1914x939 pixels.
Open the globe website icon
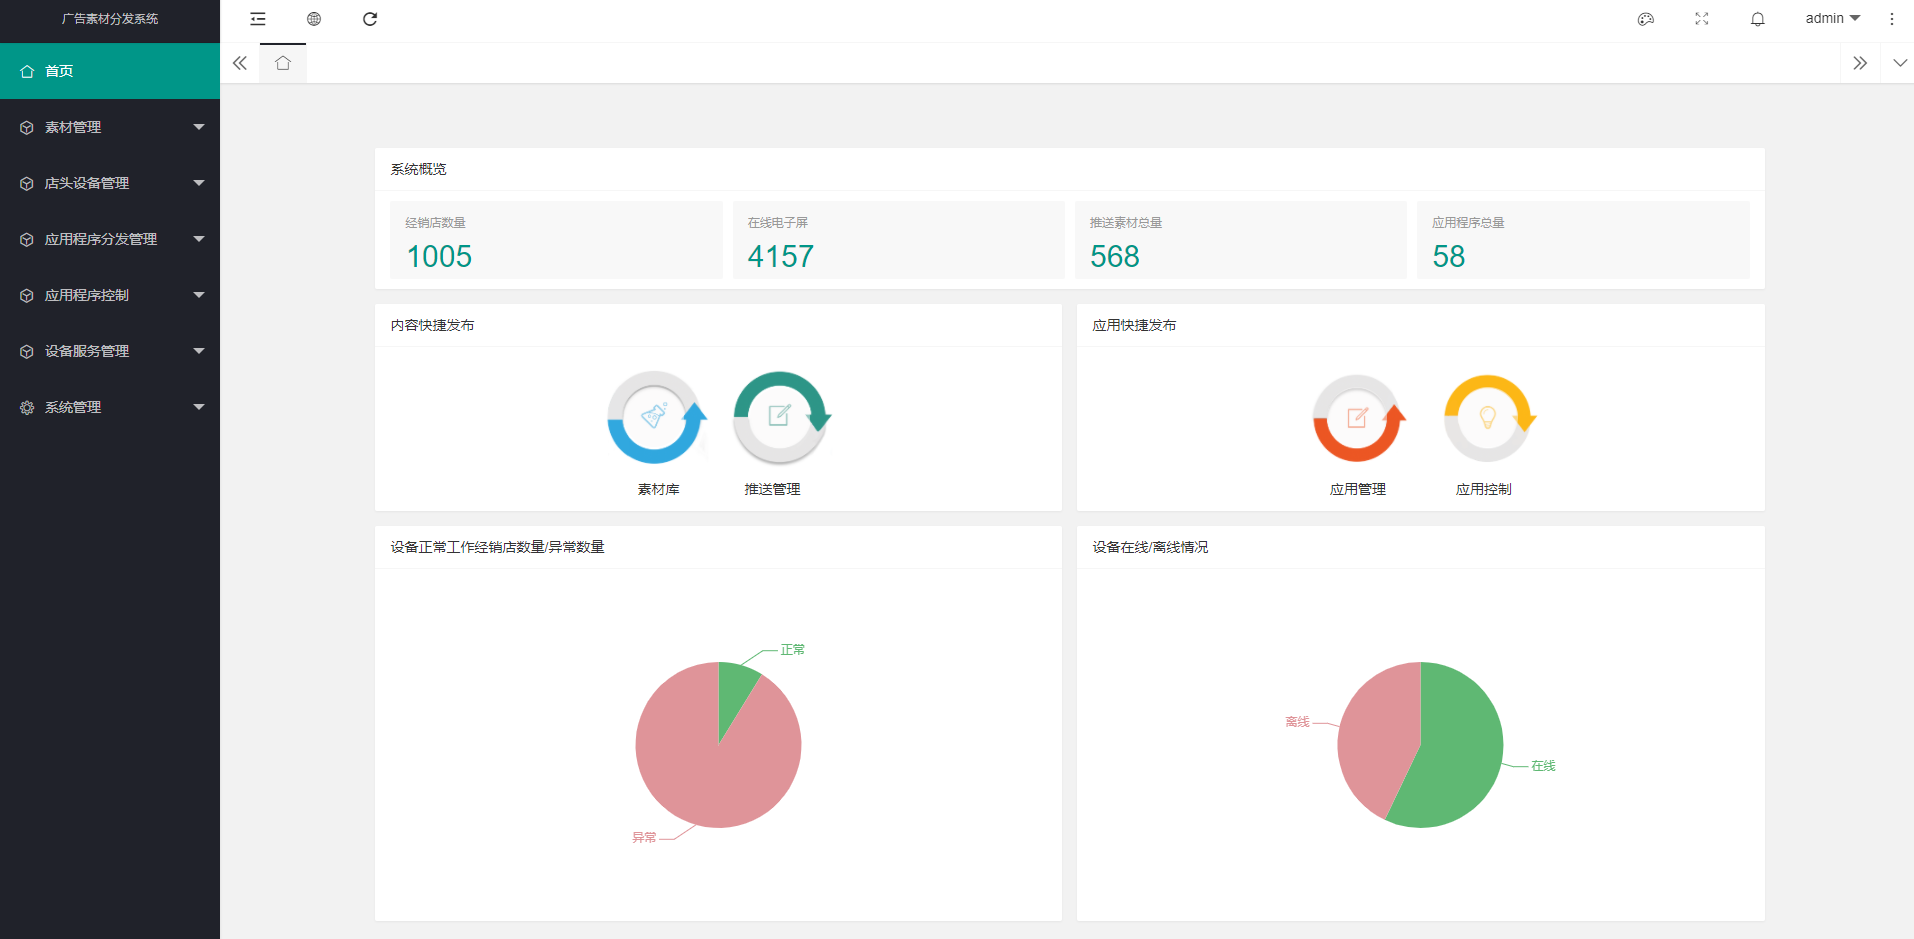click(x=314, y=19)
